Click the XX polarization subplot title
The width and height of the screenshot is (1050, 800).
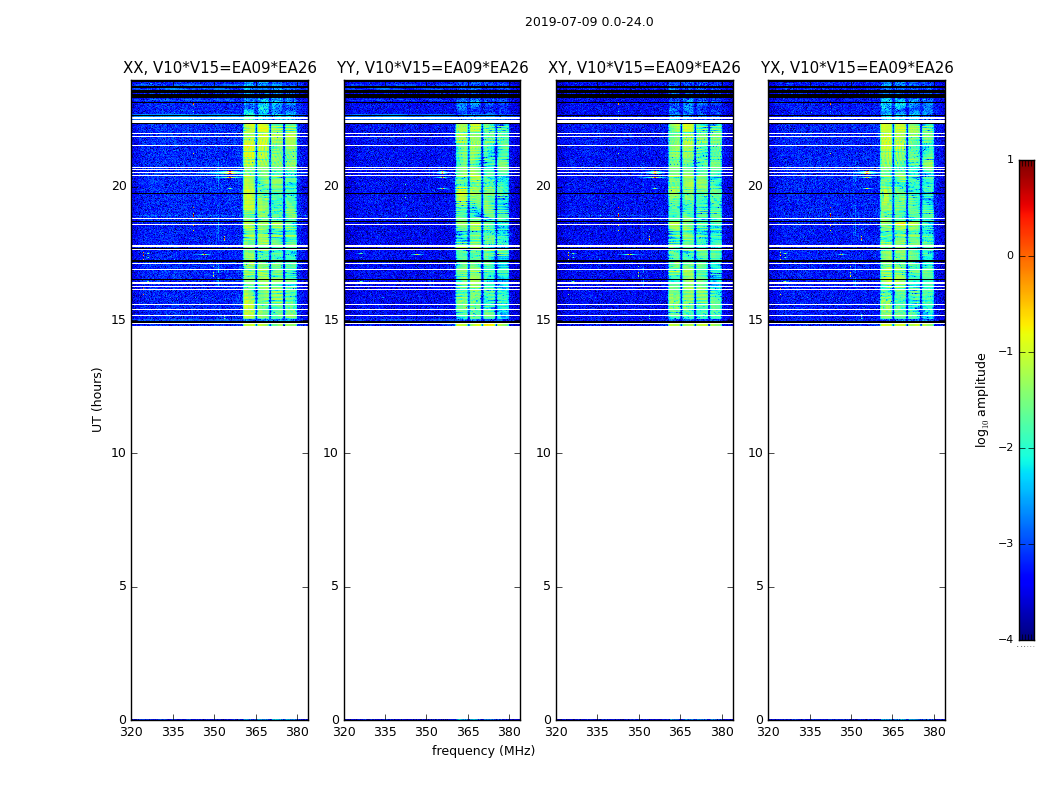coord(219,68)
